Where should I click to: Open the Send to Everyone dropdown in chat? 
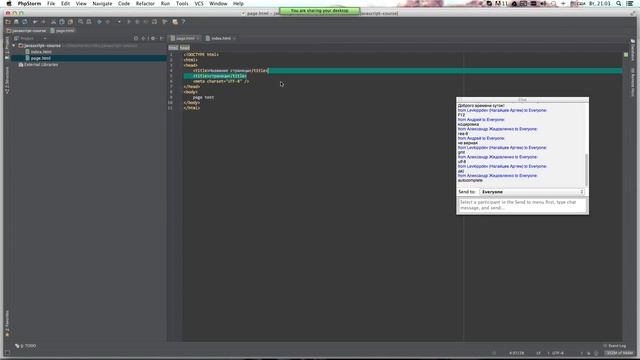[532, 192]
